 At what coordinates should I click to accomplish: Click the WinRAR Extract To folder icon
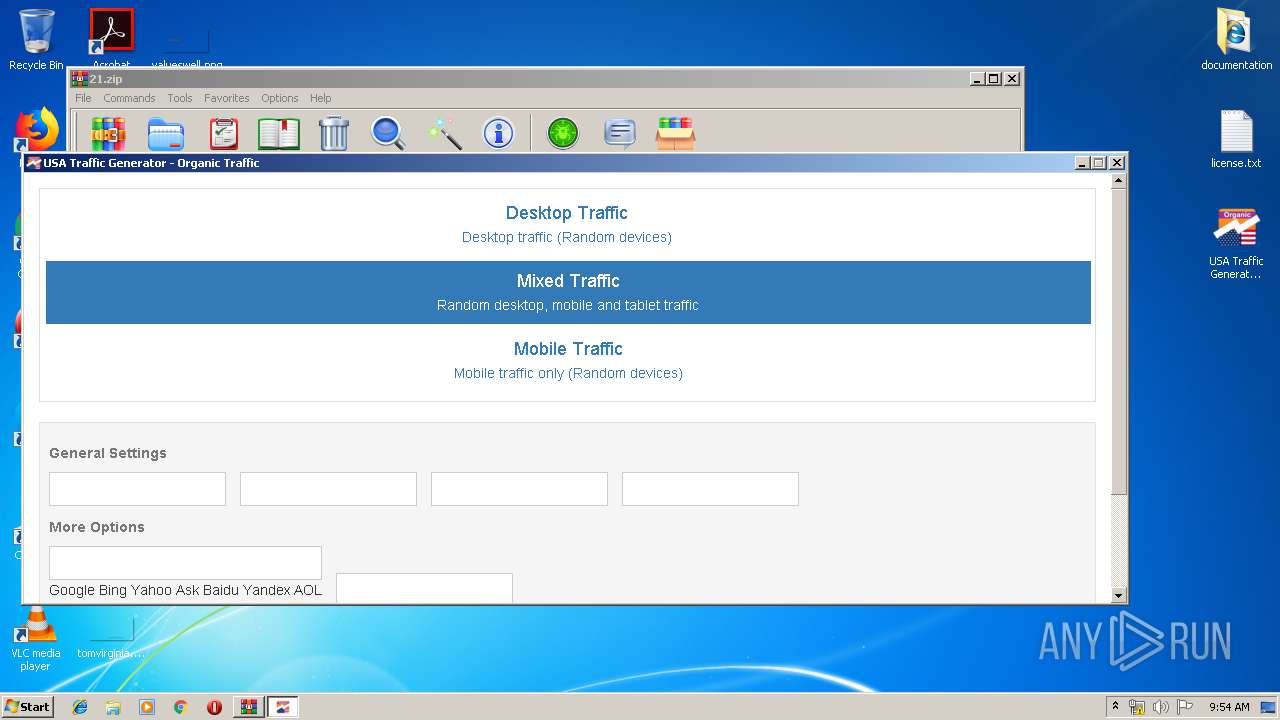coord(166,132)
